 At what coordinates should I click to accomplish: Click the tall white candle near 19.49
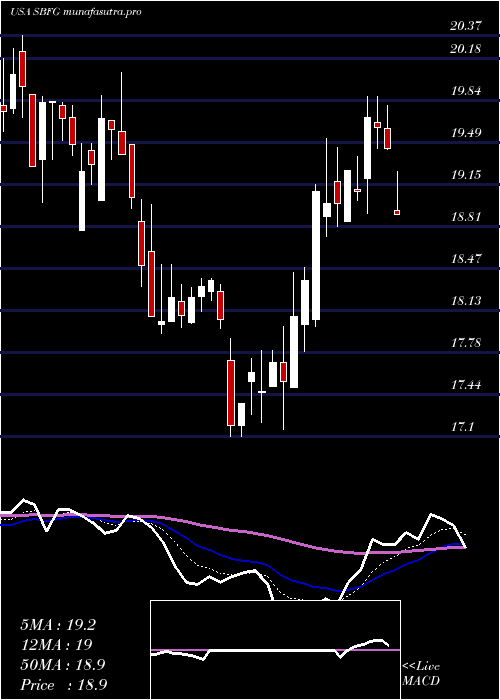(x=367, y=148)
